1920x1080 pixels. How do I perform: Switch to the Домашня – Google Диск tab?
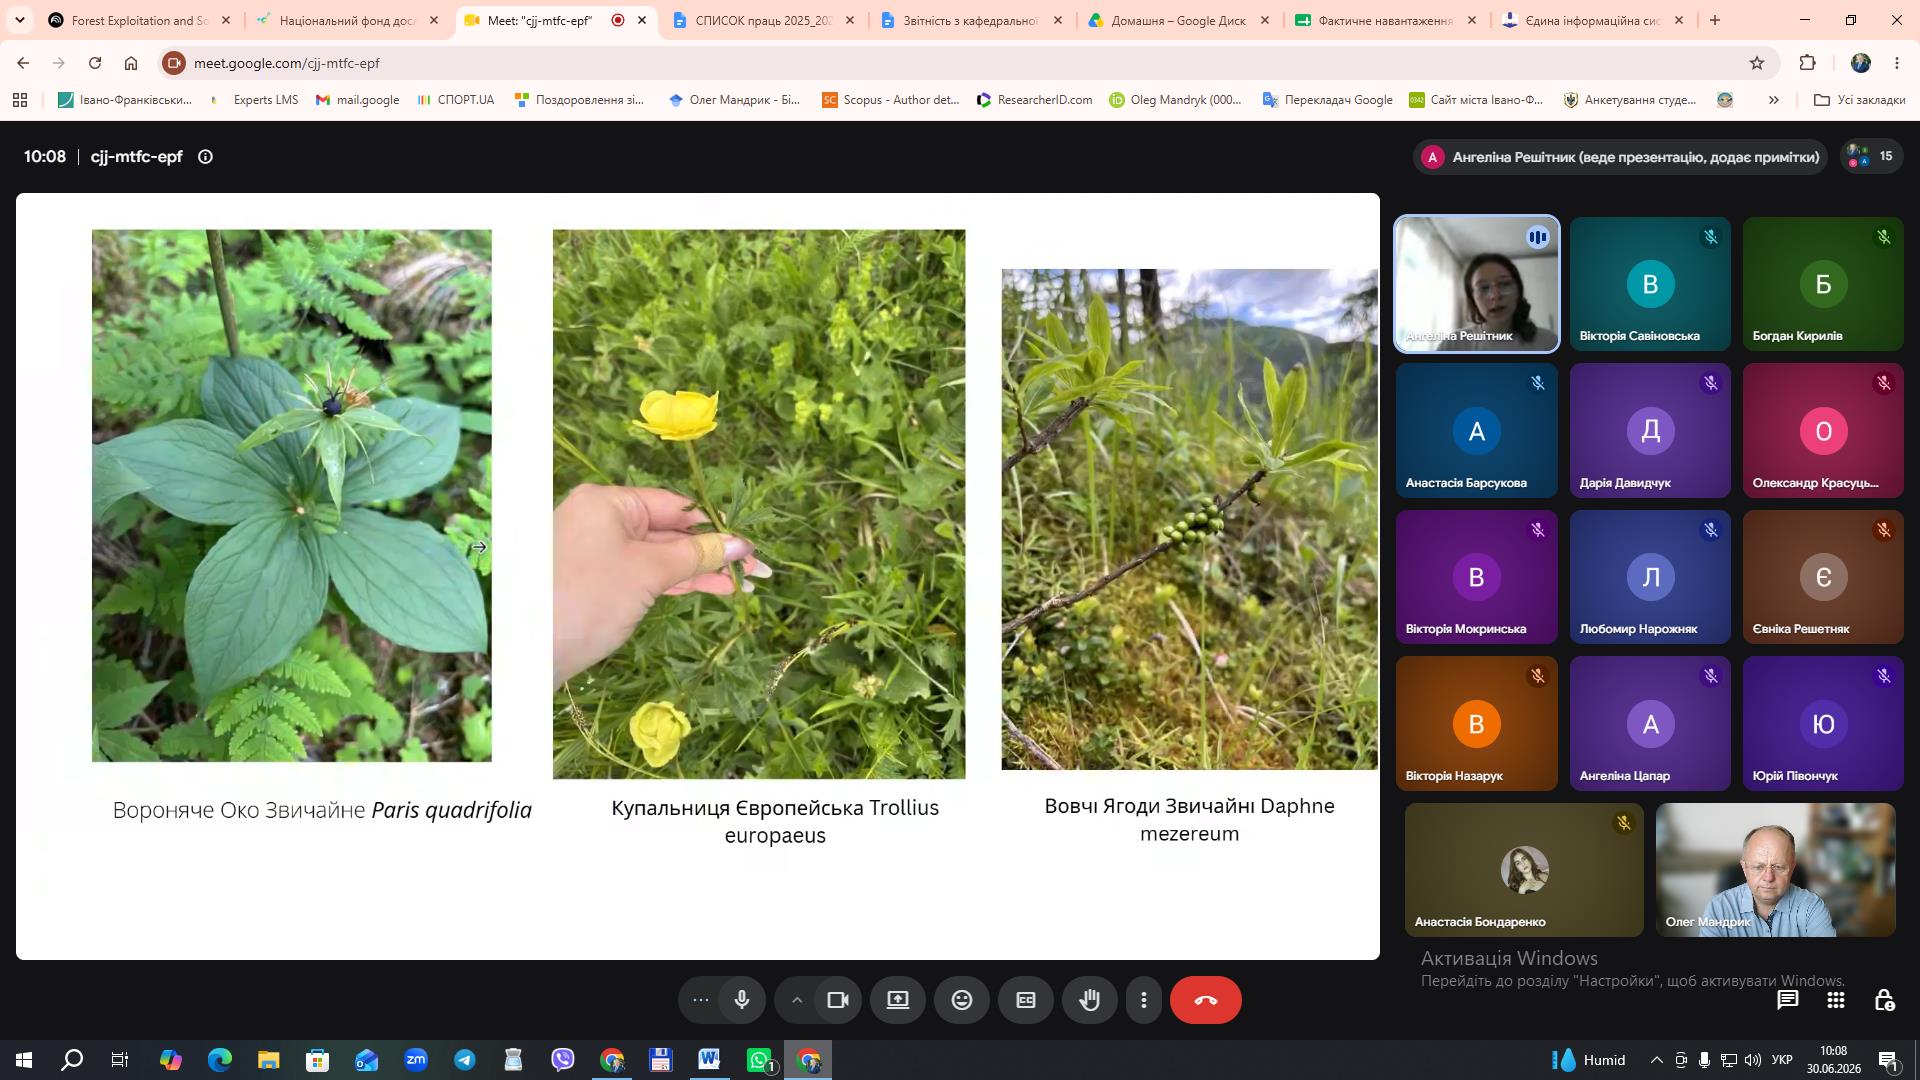pyautogui.click(x=1180, y=20)
